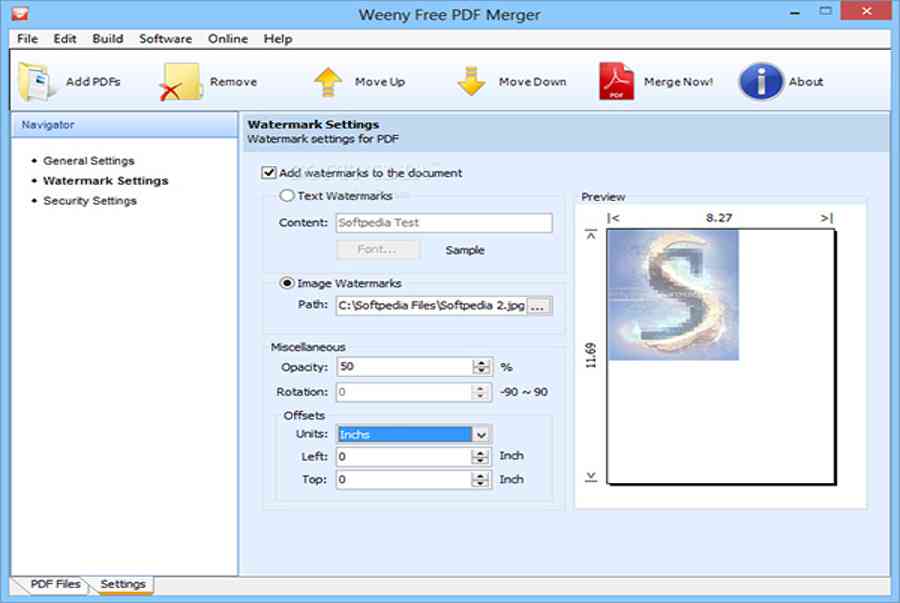Image resolution: width=900 pixels, height=603 pixels.
Task: Close the Weeny Free PDF Merger window
Action: pos(866,11)
